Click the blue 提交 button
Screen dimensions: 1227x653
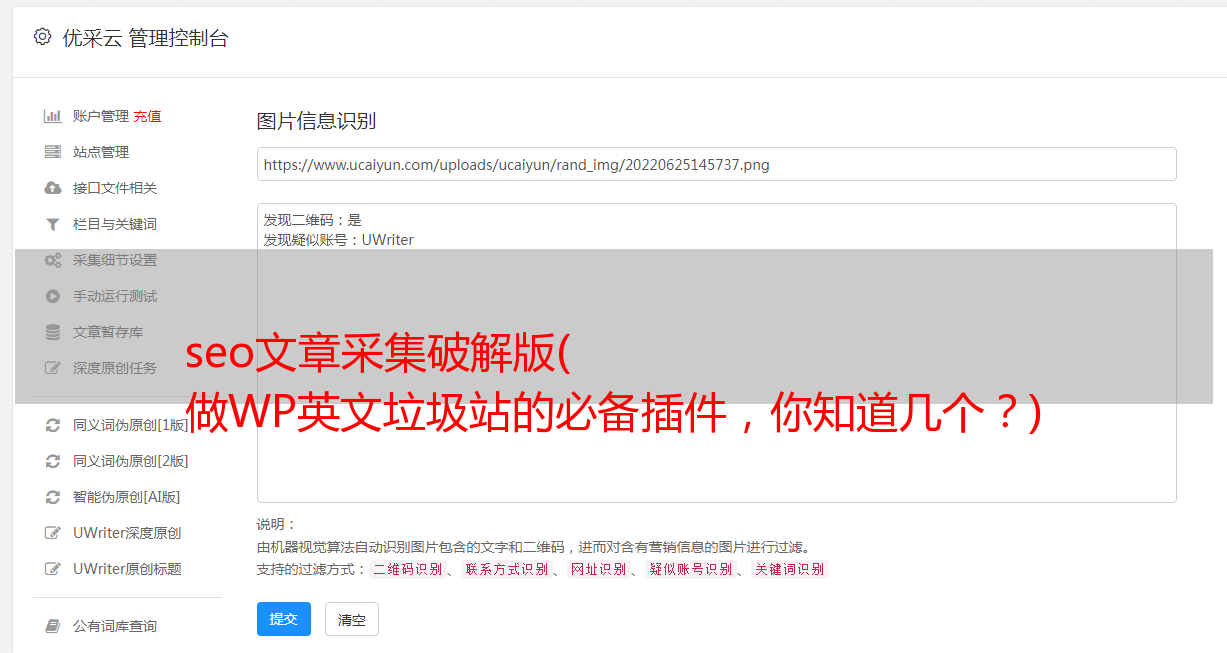point(284,619)
